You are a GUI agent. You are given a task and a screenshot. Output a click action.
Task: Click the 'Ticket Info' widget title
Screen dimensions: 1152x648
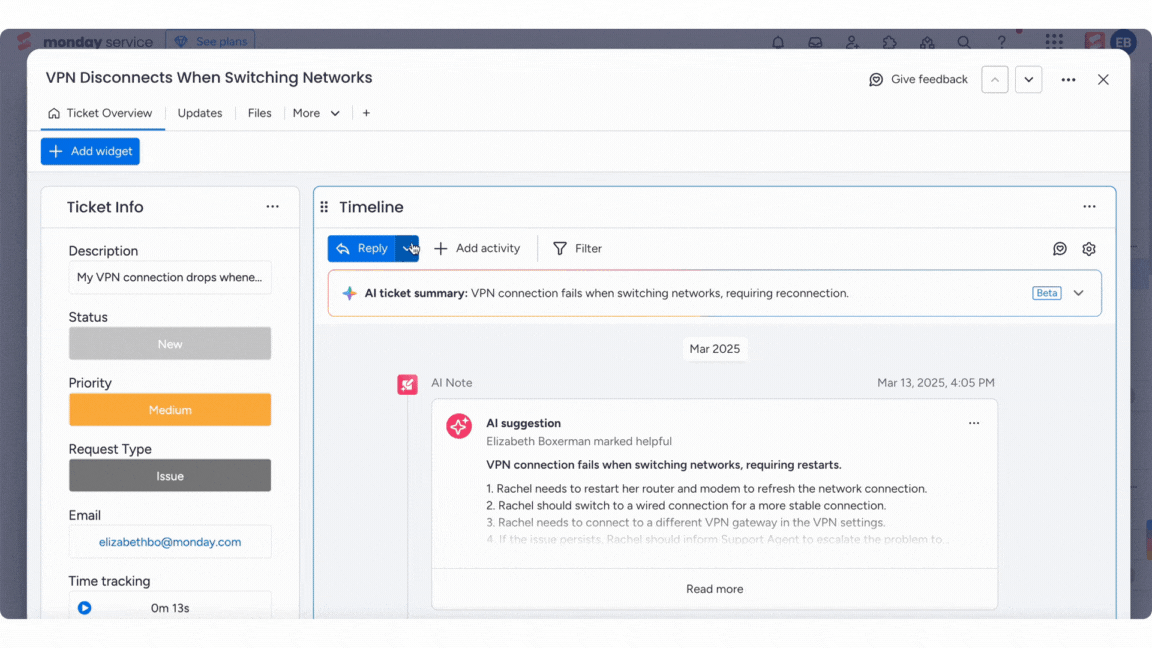[x=105, y=207]
